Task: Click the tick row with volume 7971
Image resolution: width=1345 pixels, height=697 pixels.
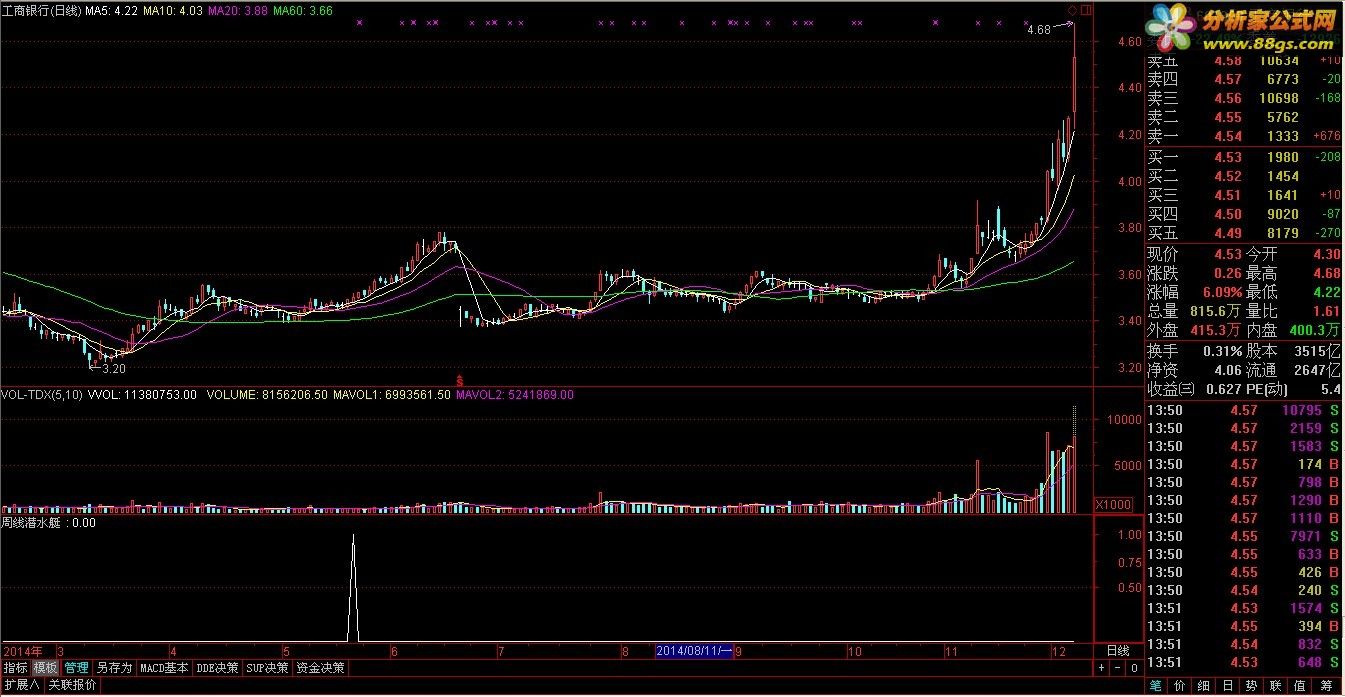Action: (x=1244, y=536)
